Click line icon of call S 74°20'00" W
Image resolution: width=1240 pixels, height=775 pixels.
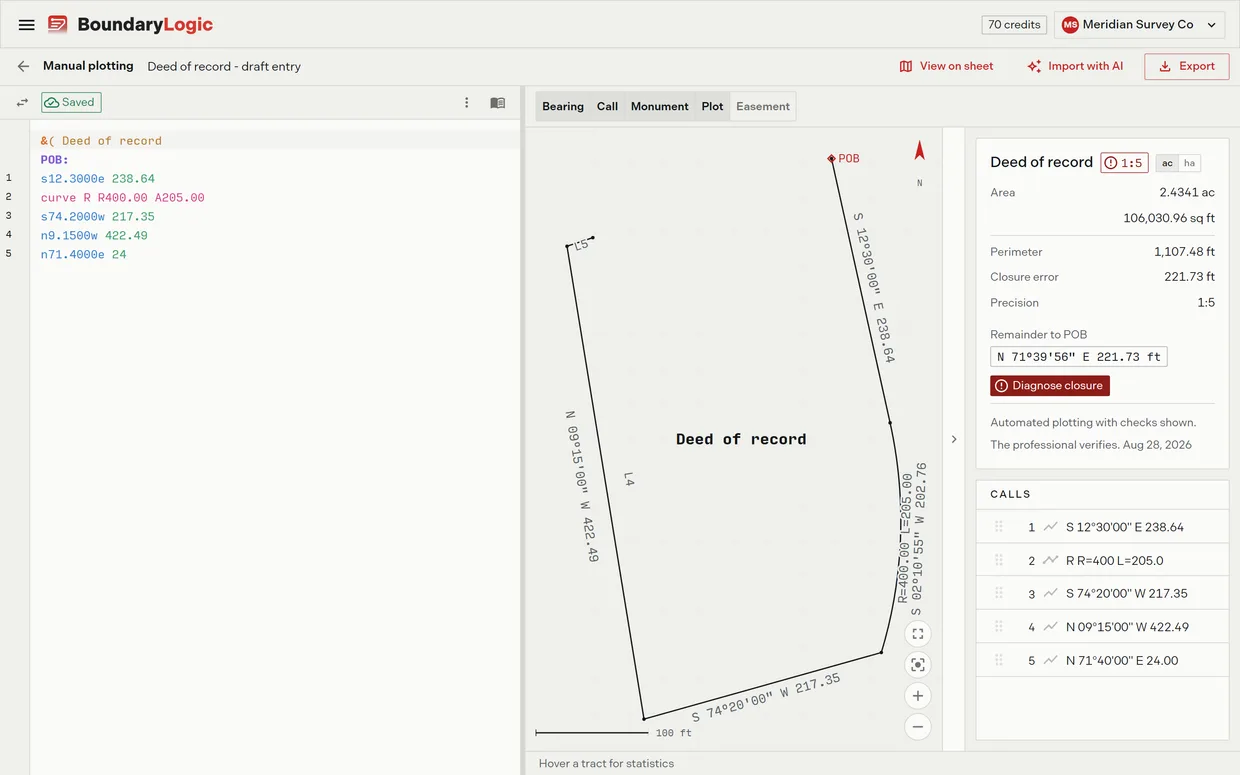pos(1050,593)
